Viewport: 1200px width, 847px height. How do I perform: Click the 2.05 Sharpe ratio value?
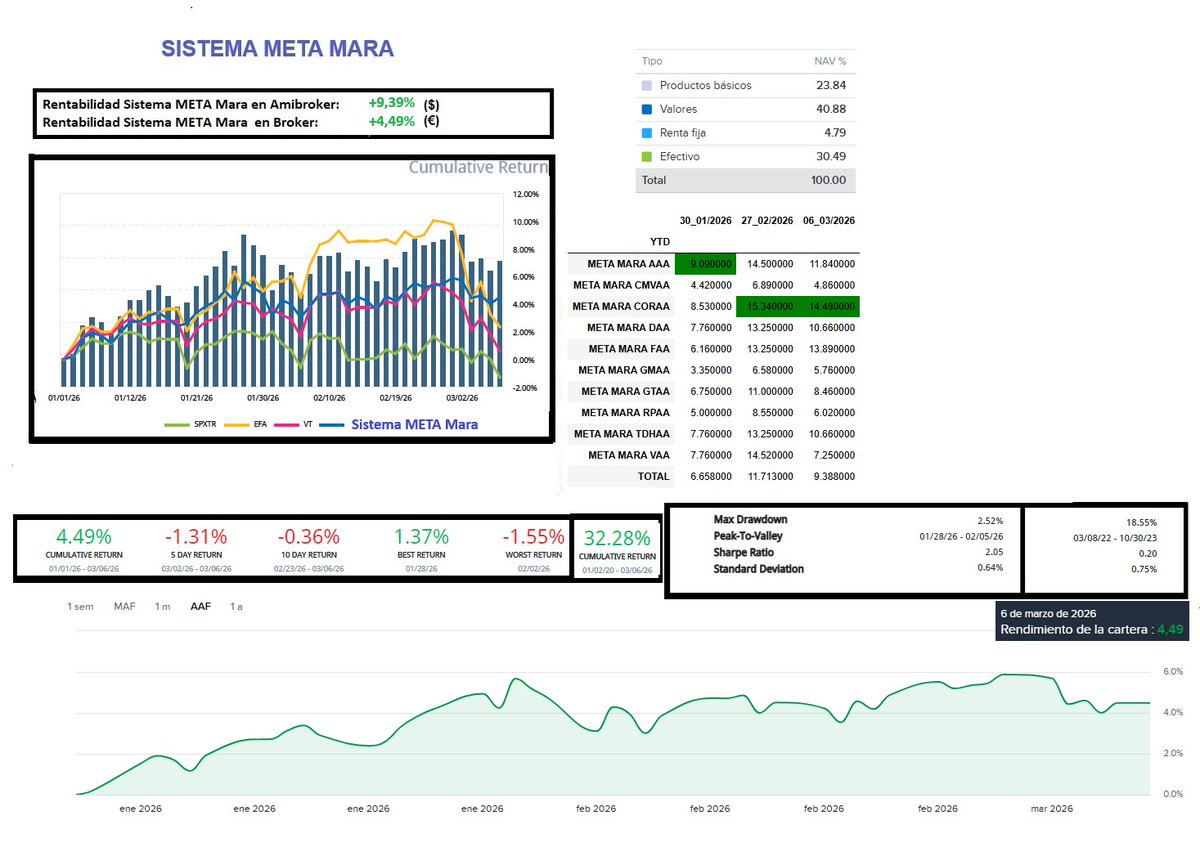pyautogui.click(x=994, y=553)
